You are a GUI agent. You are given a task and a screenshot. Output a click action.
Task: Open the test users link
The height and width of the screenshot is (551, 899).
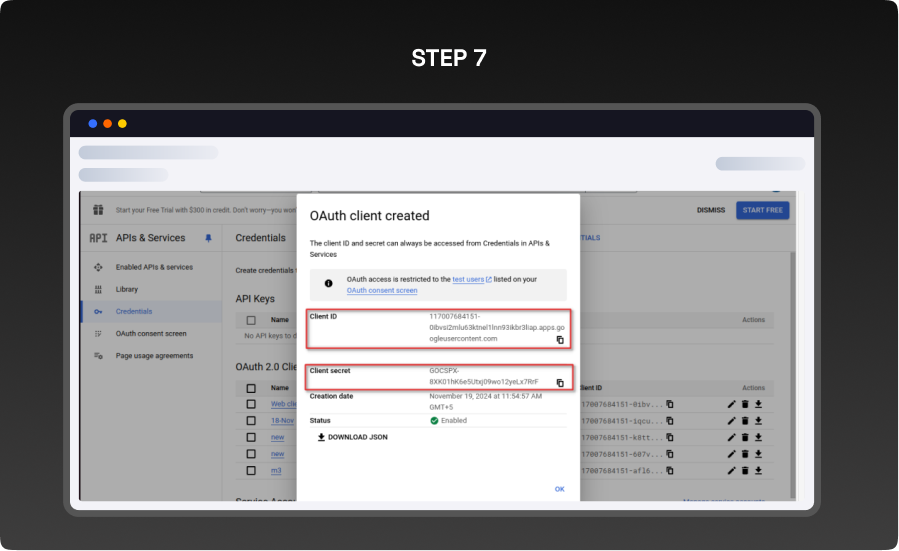(469, 279)
